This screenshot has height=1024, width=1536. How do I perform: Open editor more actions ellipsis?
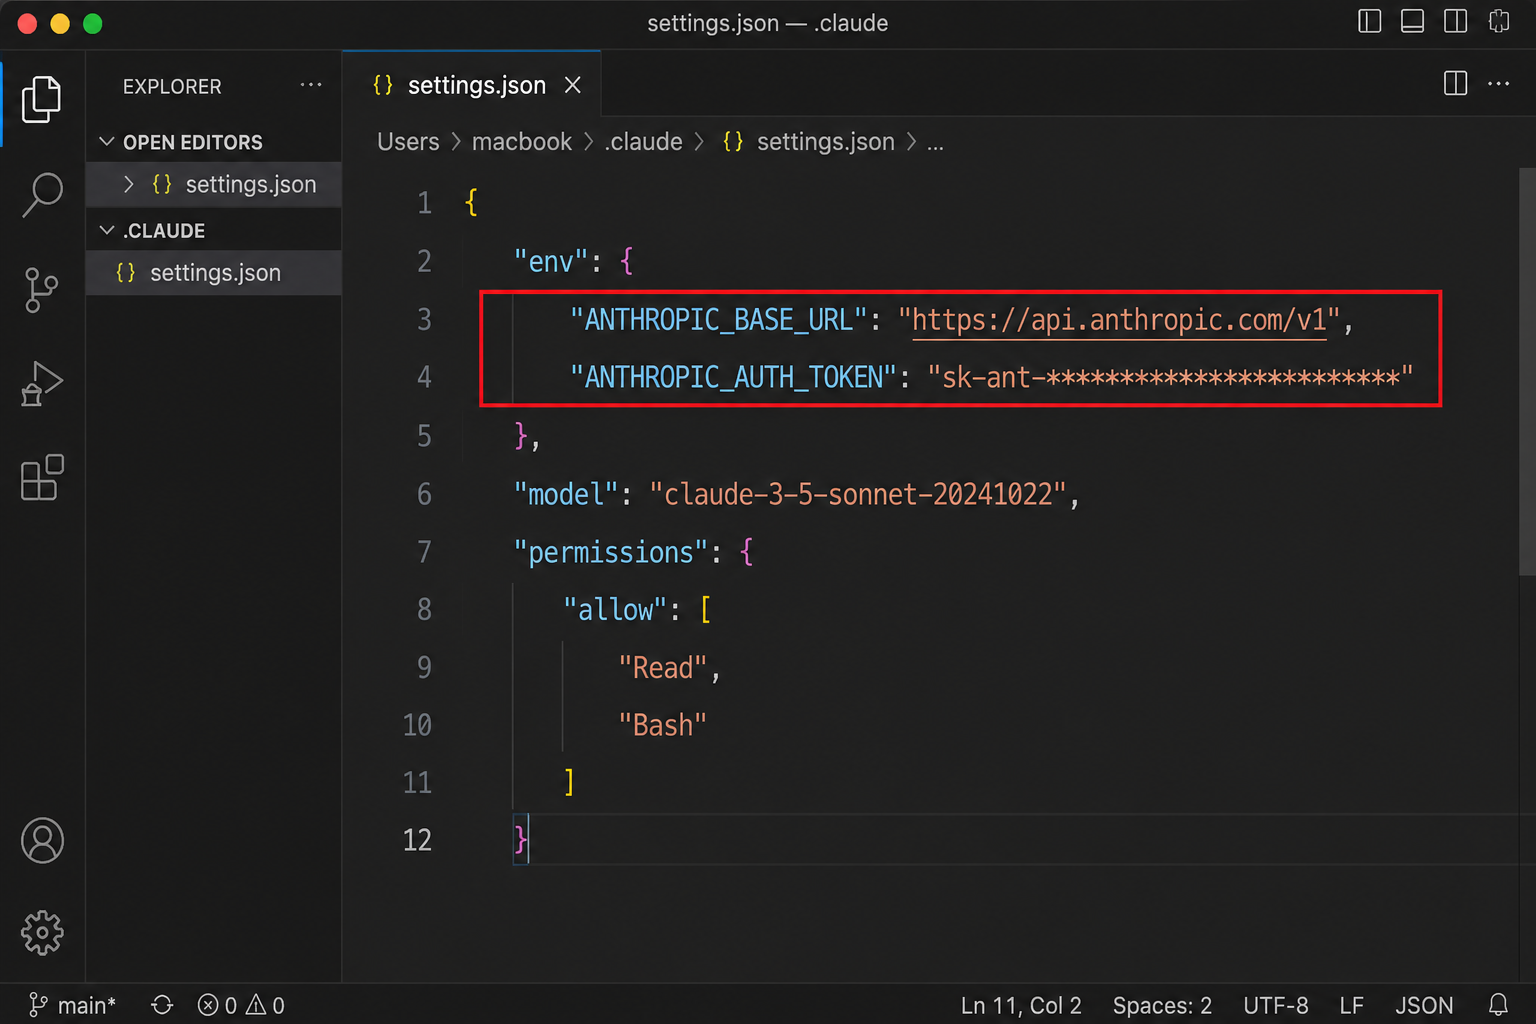(1499, 83)
